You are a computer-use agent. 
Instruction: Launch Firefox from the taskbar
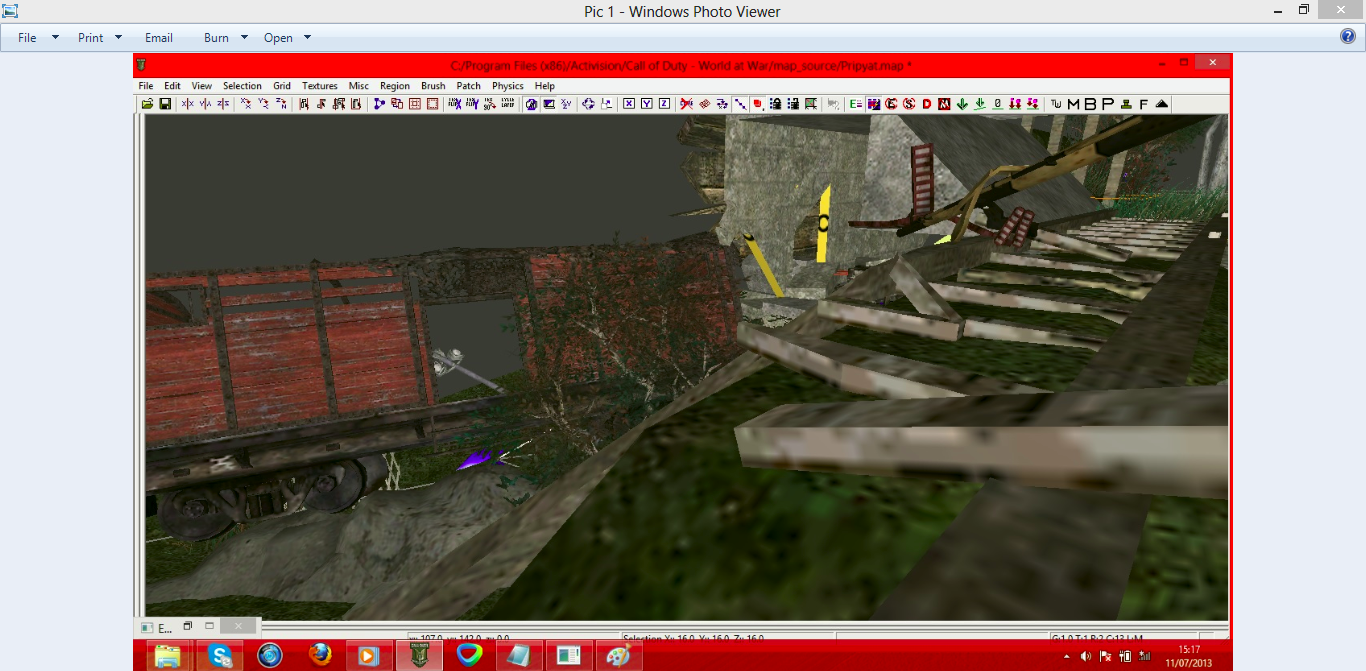pos(320,655)
